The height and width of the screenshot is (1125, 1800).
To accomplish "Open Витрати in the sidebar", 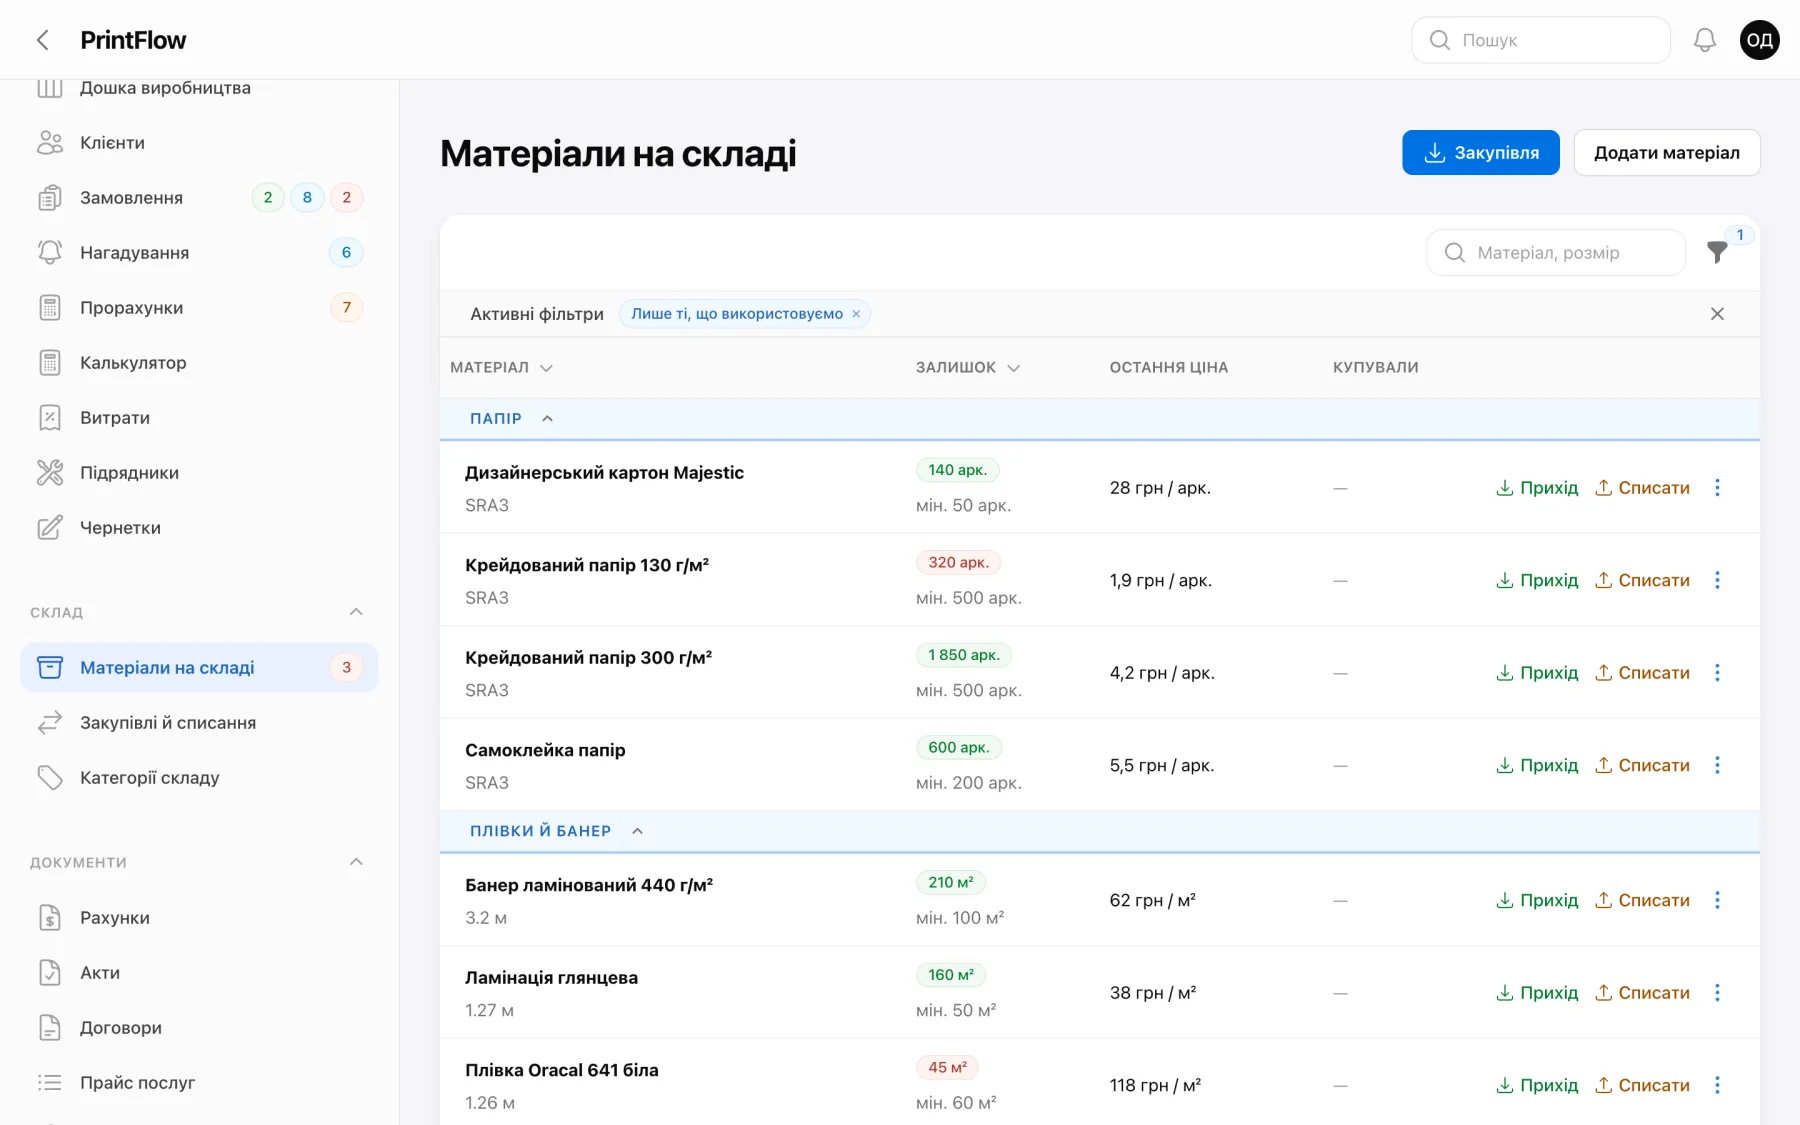I will click(x=199, y=418).
